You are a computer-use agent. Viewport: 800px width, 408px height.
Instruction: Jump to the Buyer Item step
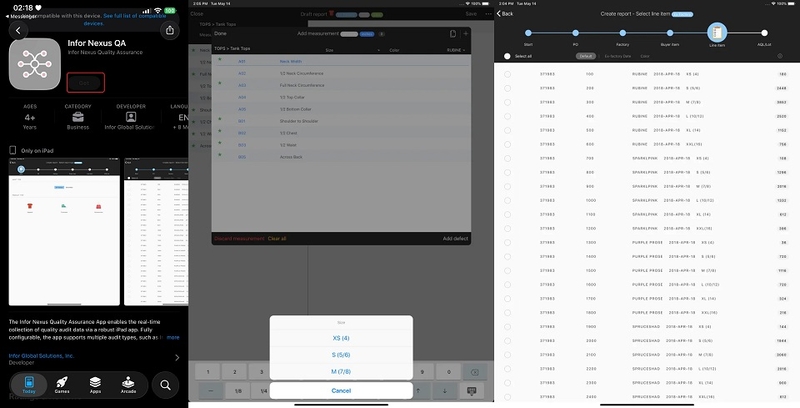pos(670,33)
